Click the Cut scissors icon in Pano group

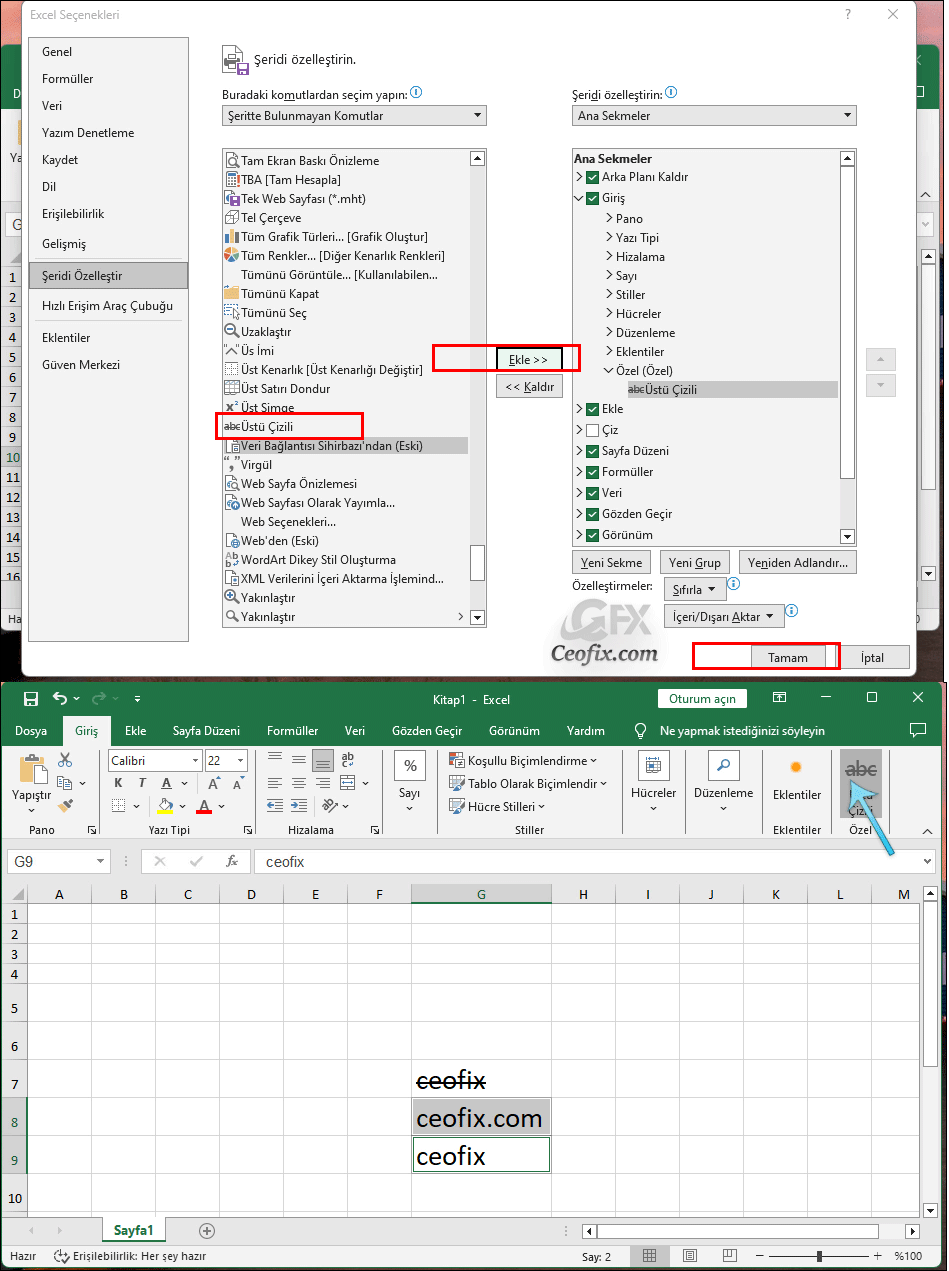coord(65,760)
